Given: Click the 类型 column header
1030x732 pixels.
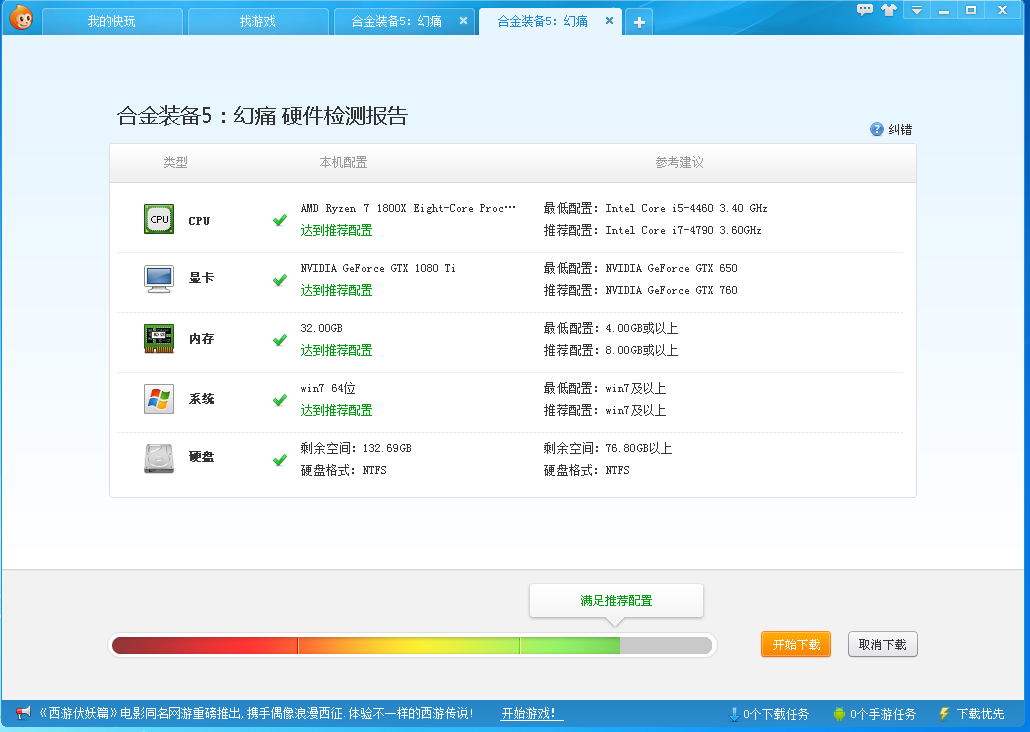Looking at the screenshot, I should [175, 162].
